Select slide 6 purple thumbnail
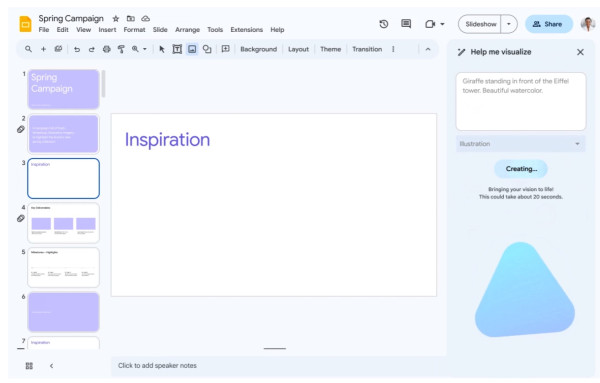Screen dimensions: 600x383 pos(64,312)
